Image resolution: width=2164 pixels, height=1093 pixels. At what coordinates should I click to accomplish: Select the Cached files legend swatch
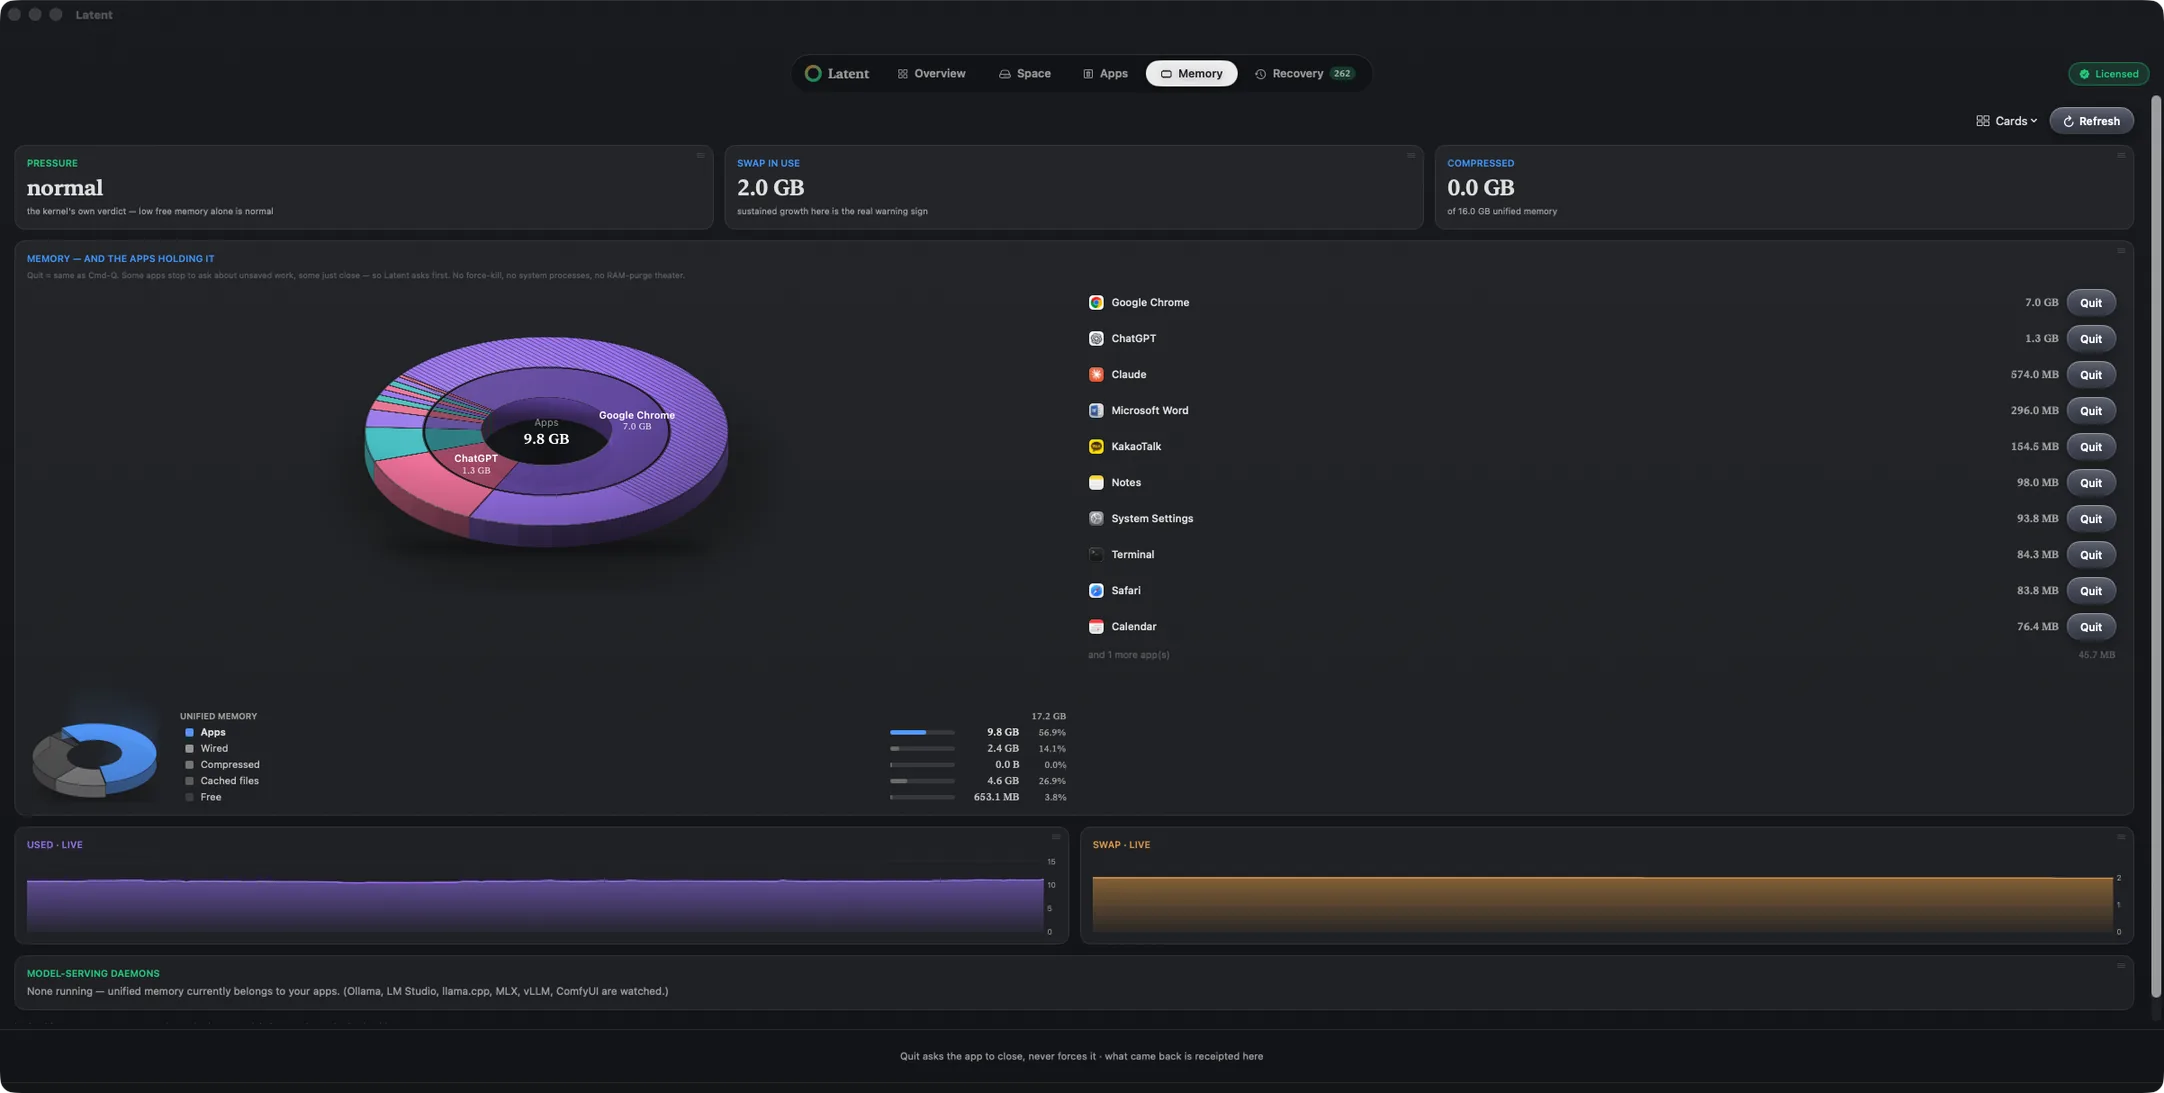pyautogui.click(x=189, y=781)
